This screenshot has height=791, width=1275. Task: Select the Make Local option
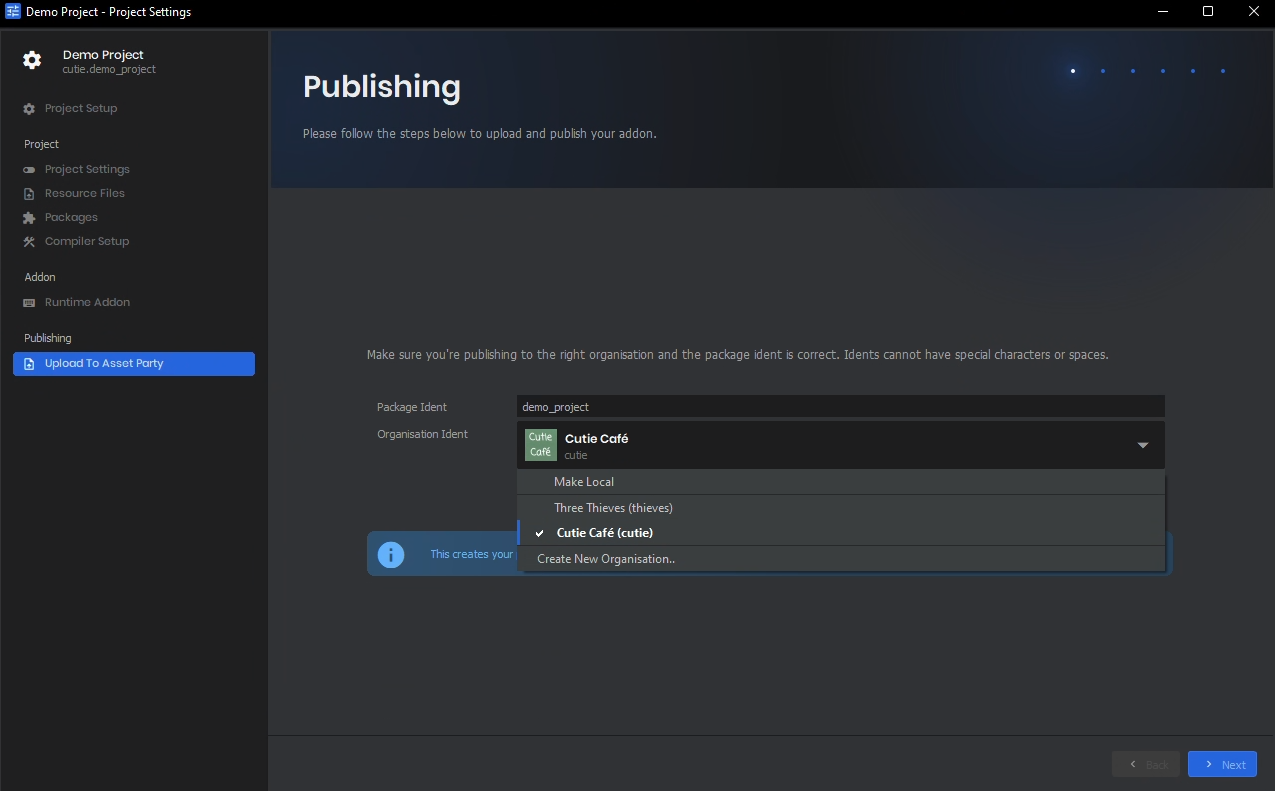[584, 482]
